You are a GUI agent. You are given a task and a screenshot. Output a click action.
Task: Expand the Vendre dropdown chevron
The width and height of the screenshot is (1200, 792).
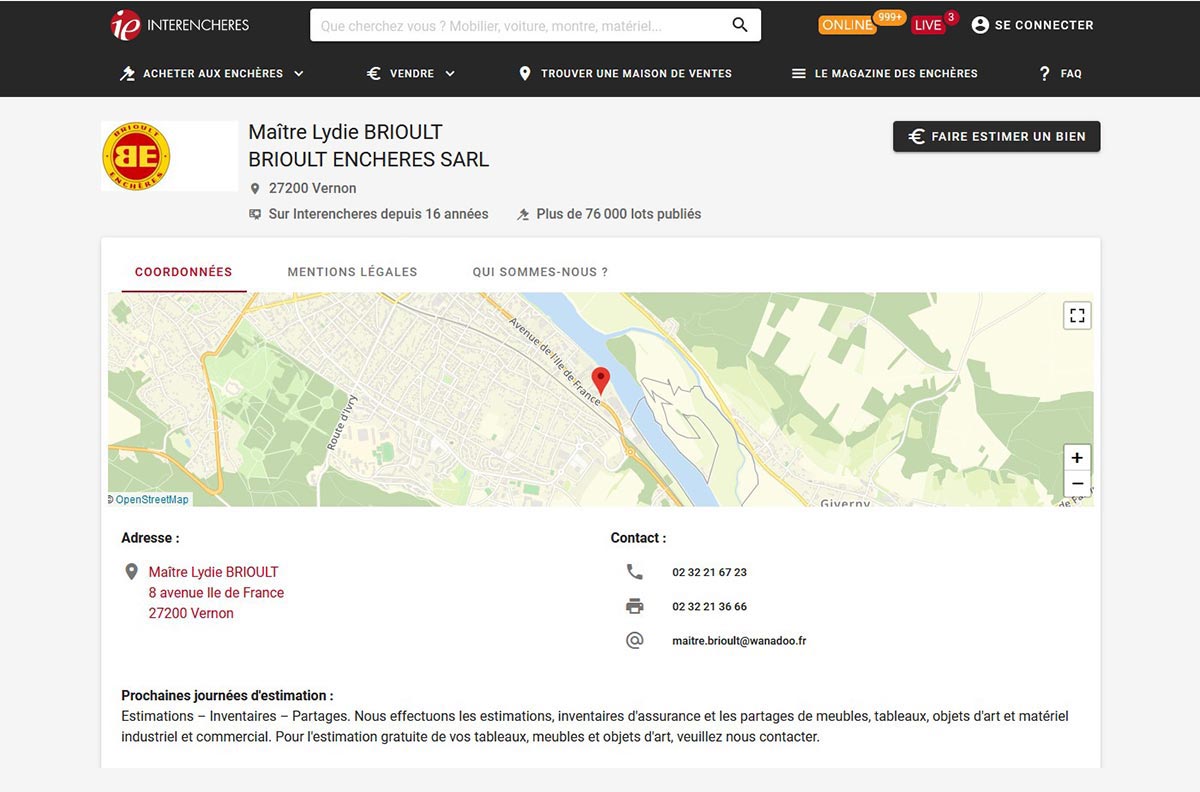[450, 73]
